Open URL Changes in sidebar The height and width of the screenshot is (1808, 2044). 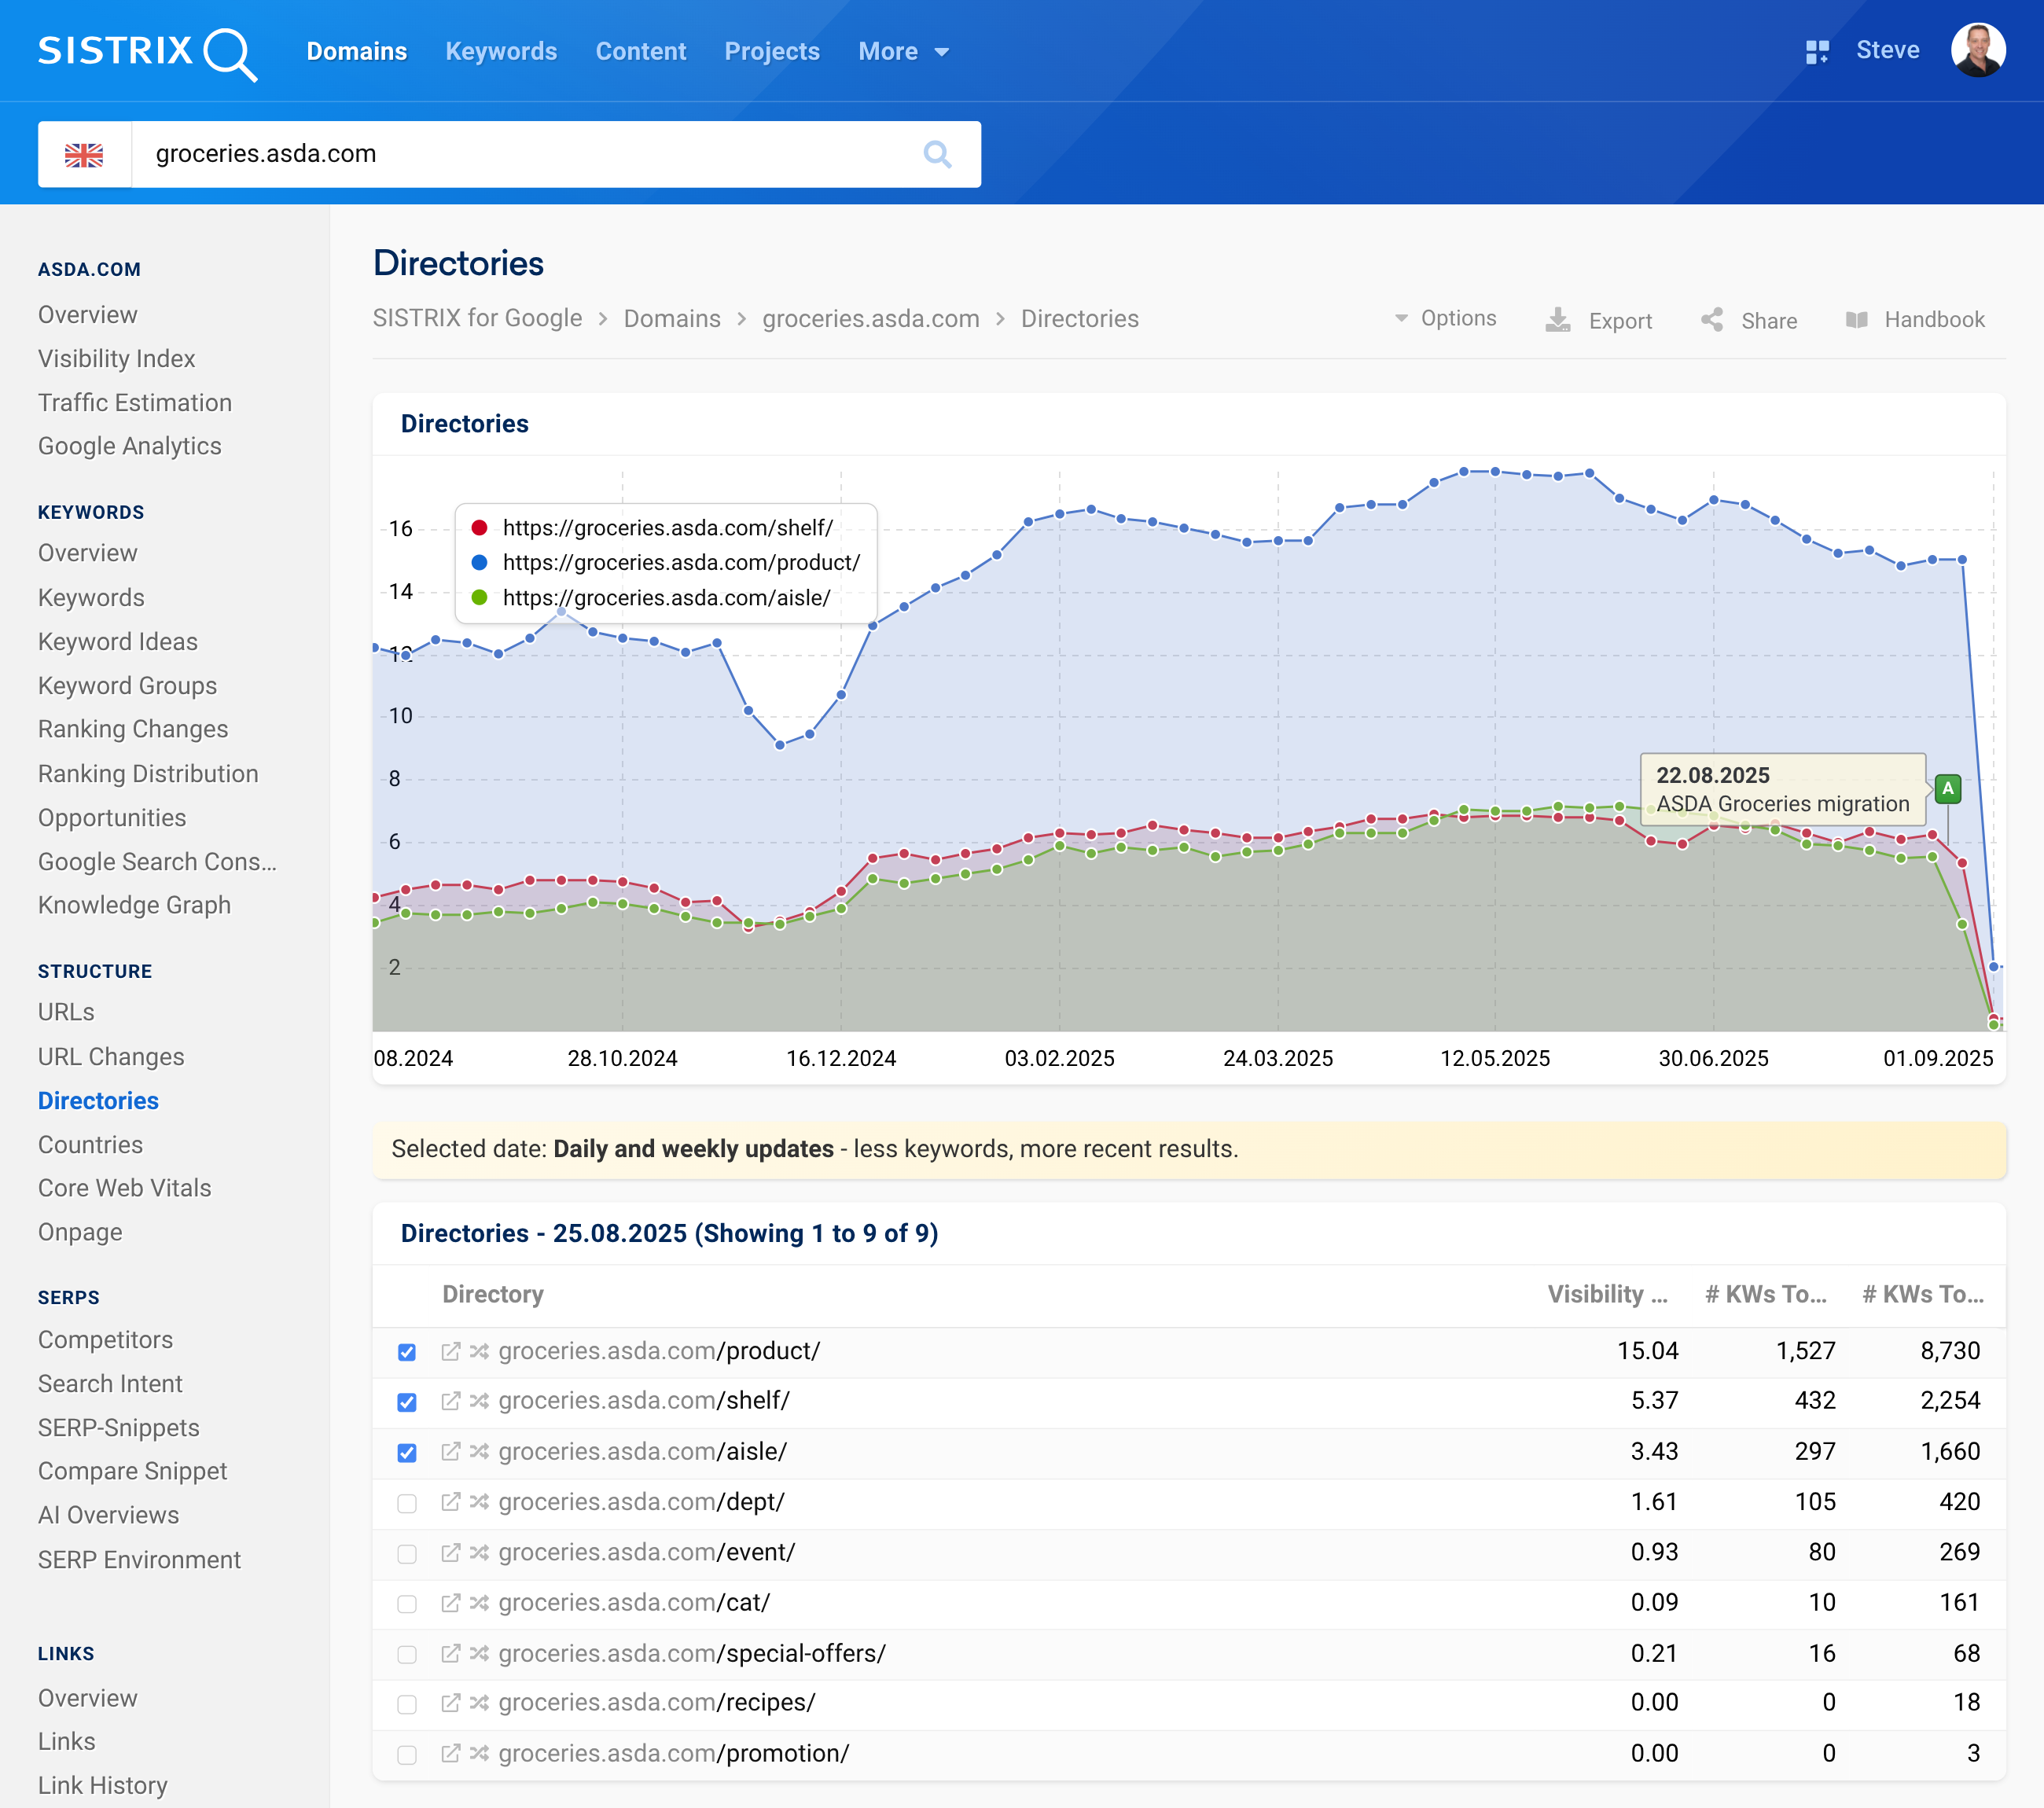coord(111,1056)
